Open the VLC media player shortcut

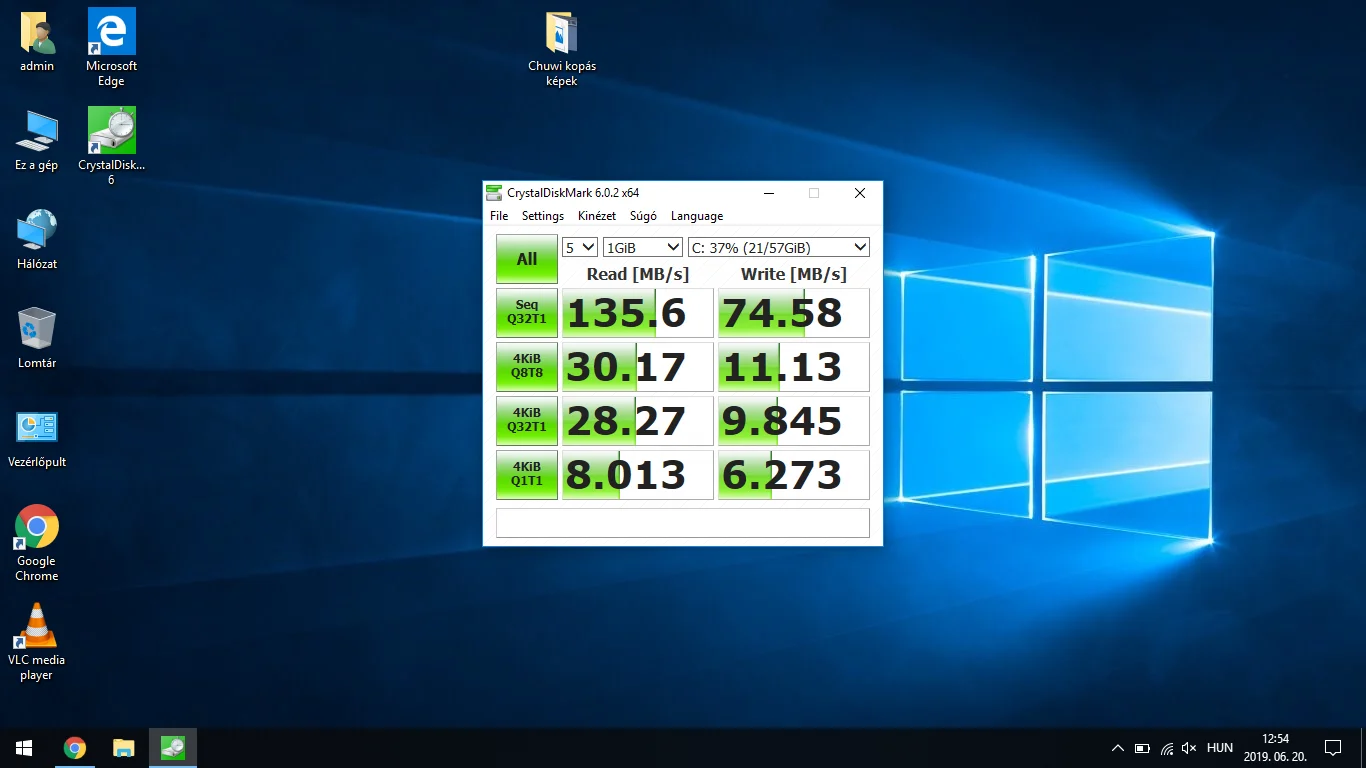pos(37,627)
